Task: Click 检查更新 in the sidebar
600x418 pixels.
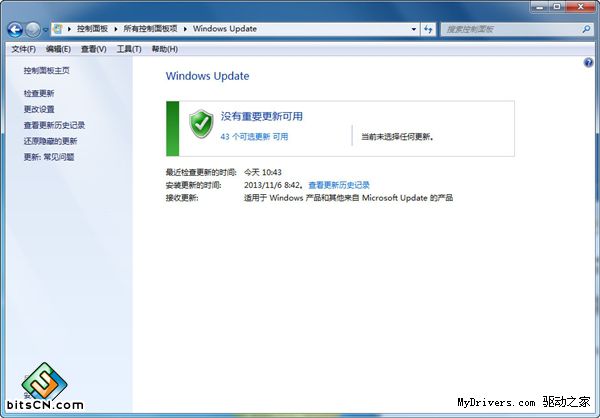Action: click(39, 93)
